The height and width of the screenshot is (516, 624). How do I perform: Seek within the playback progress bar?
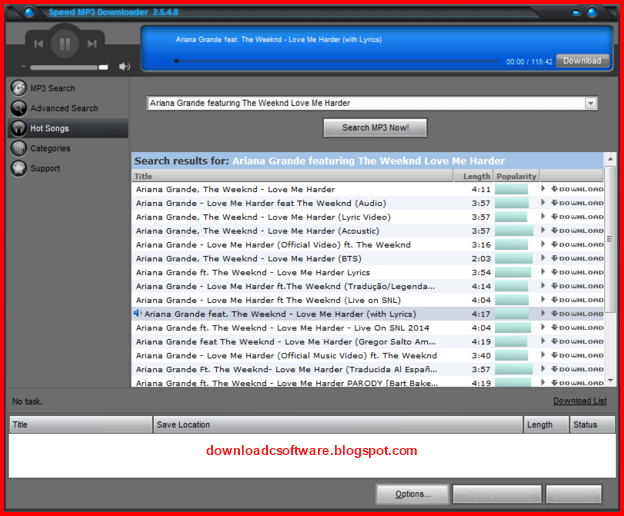(336, 61)
